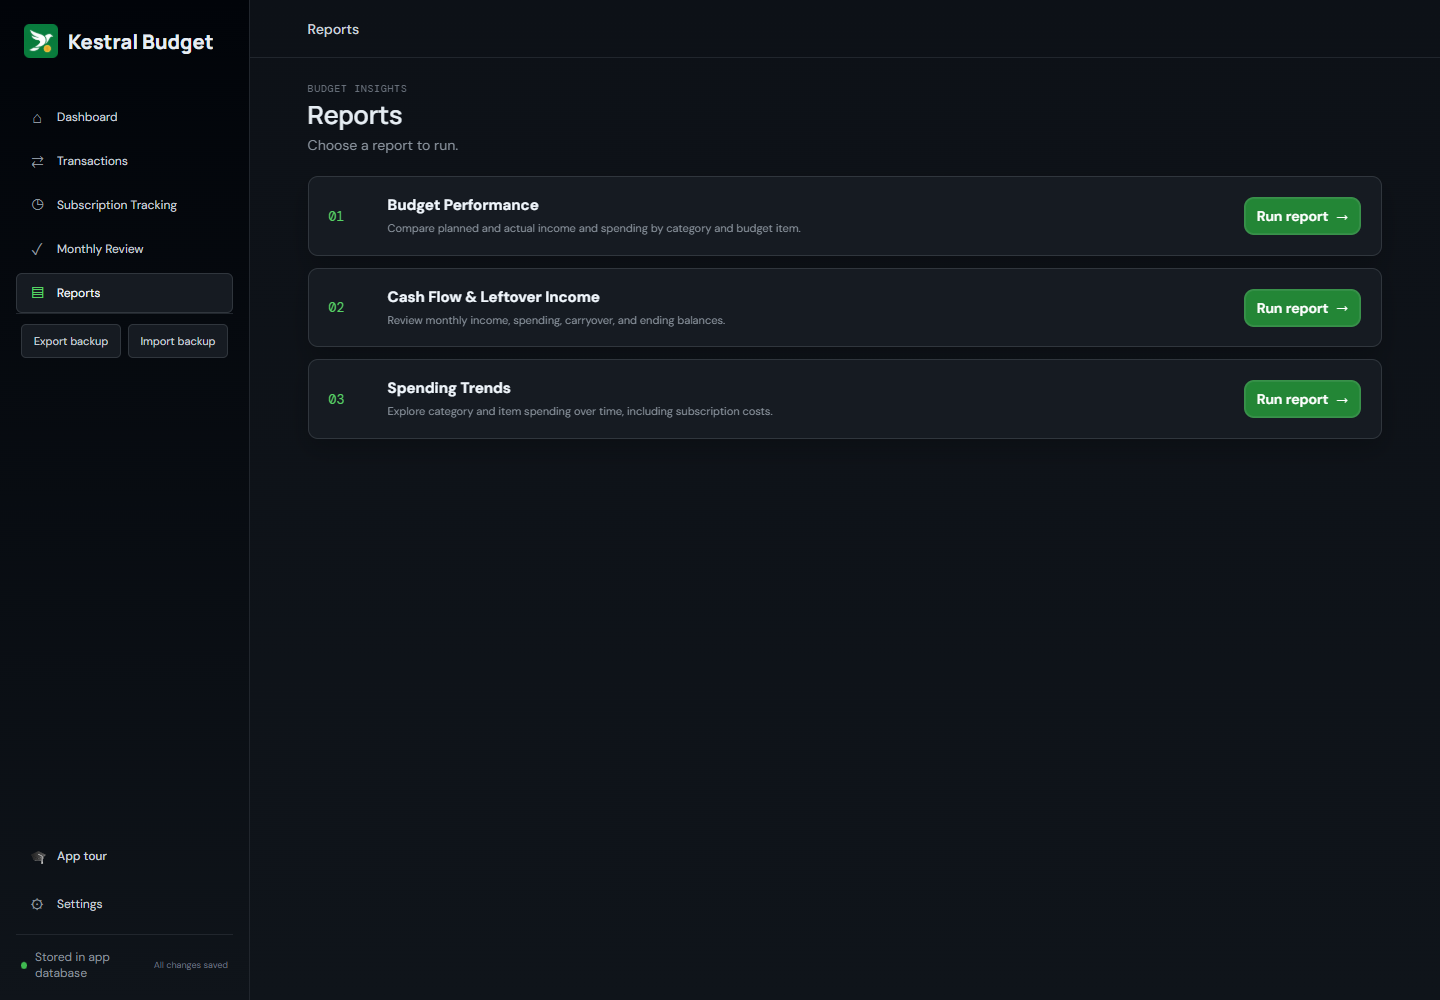
Task: Click the Settings gear icon
Action: [37, 904]
